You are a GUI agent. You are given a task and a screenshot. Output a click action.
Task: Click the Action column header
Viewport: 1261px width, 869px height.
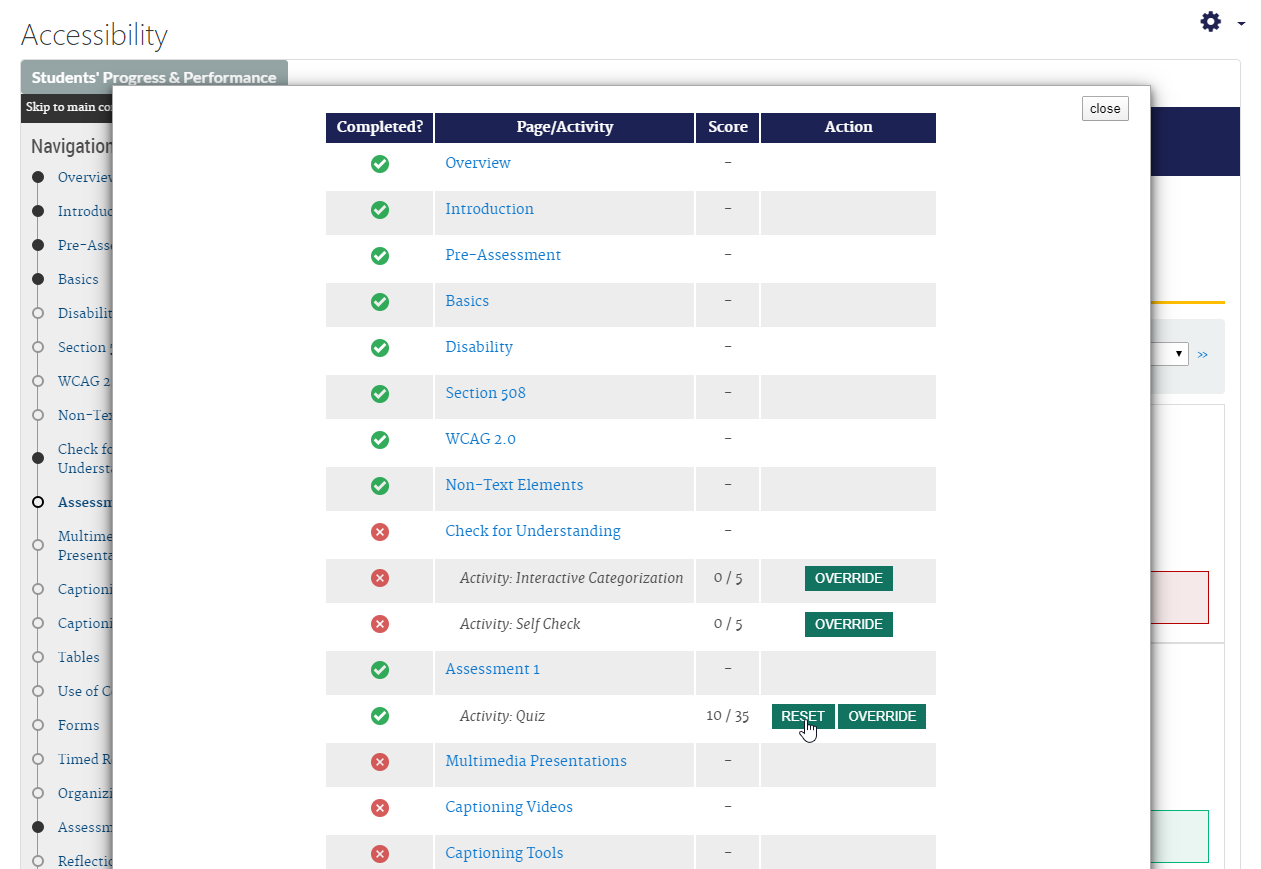(x=848, y=128)
